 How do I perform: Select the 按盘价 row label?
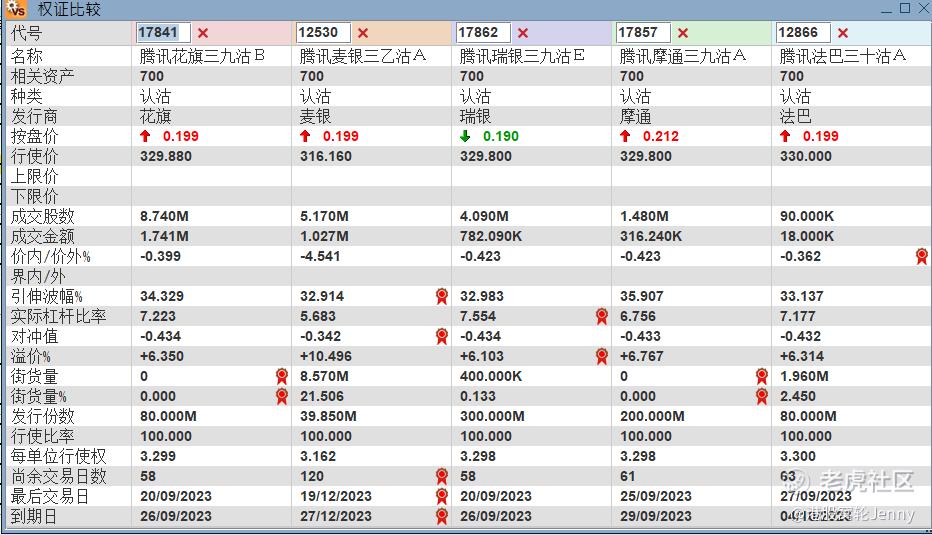[x=34, y=136]
